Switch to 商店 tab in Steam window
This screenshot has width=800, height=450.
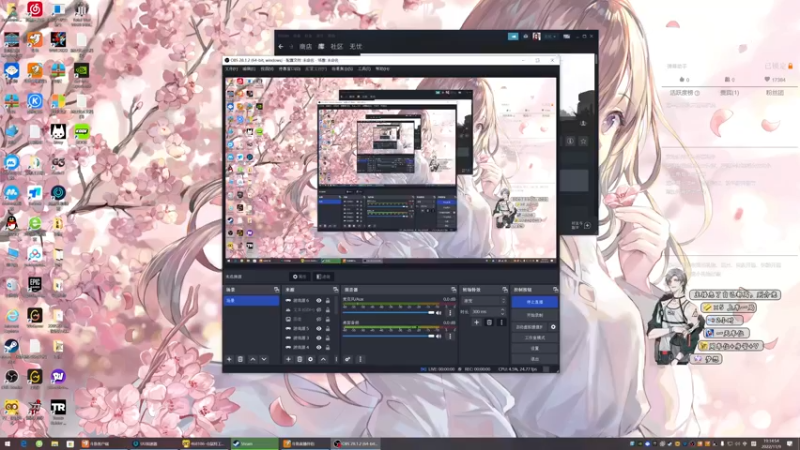point(306,46)
